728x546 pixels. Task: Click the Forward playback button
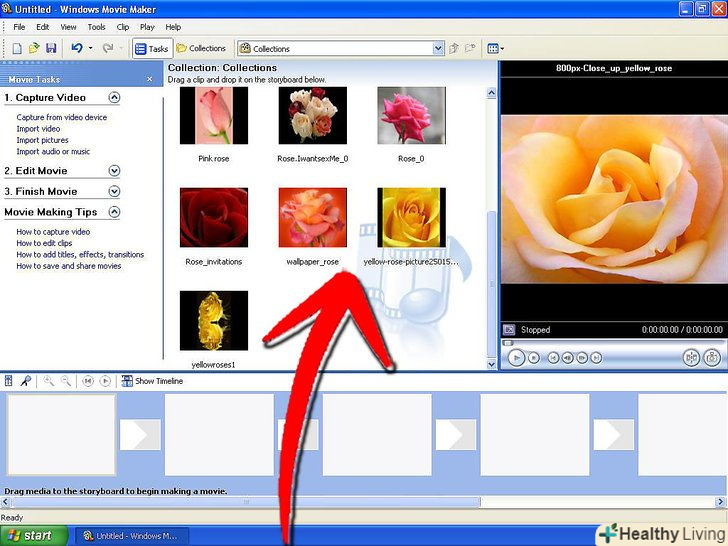pos(596,358)
